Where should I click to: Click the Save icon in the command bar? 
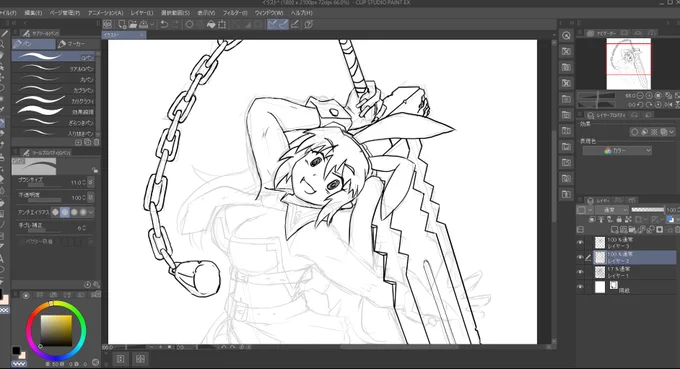[143, 24]
